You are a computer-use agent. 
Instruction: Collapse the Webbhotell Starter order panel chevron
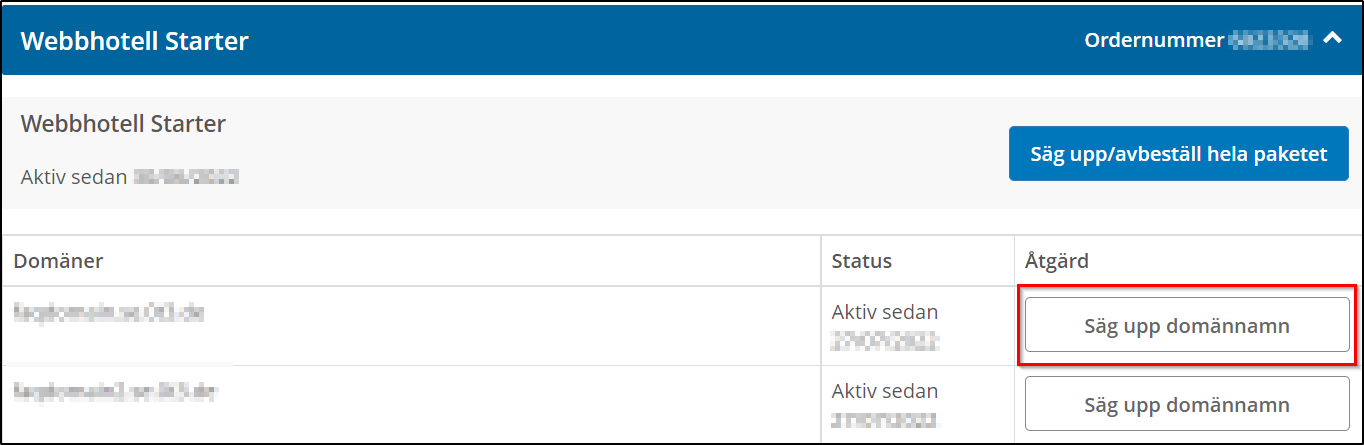click(1331, 39)
